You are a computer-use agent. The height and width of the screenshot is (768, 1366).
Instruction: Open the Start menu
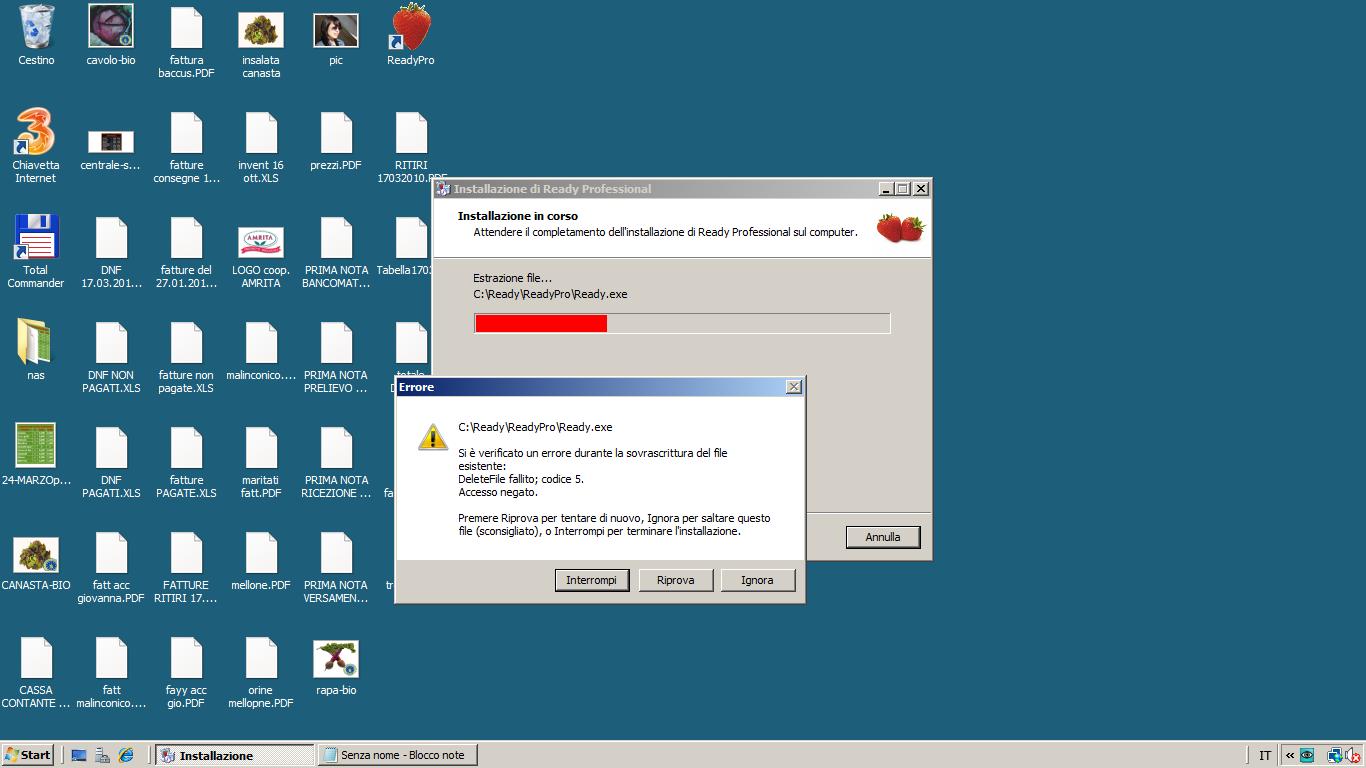point(28,755)
